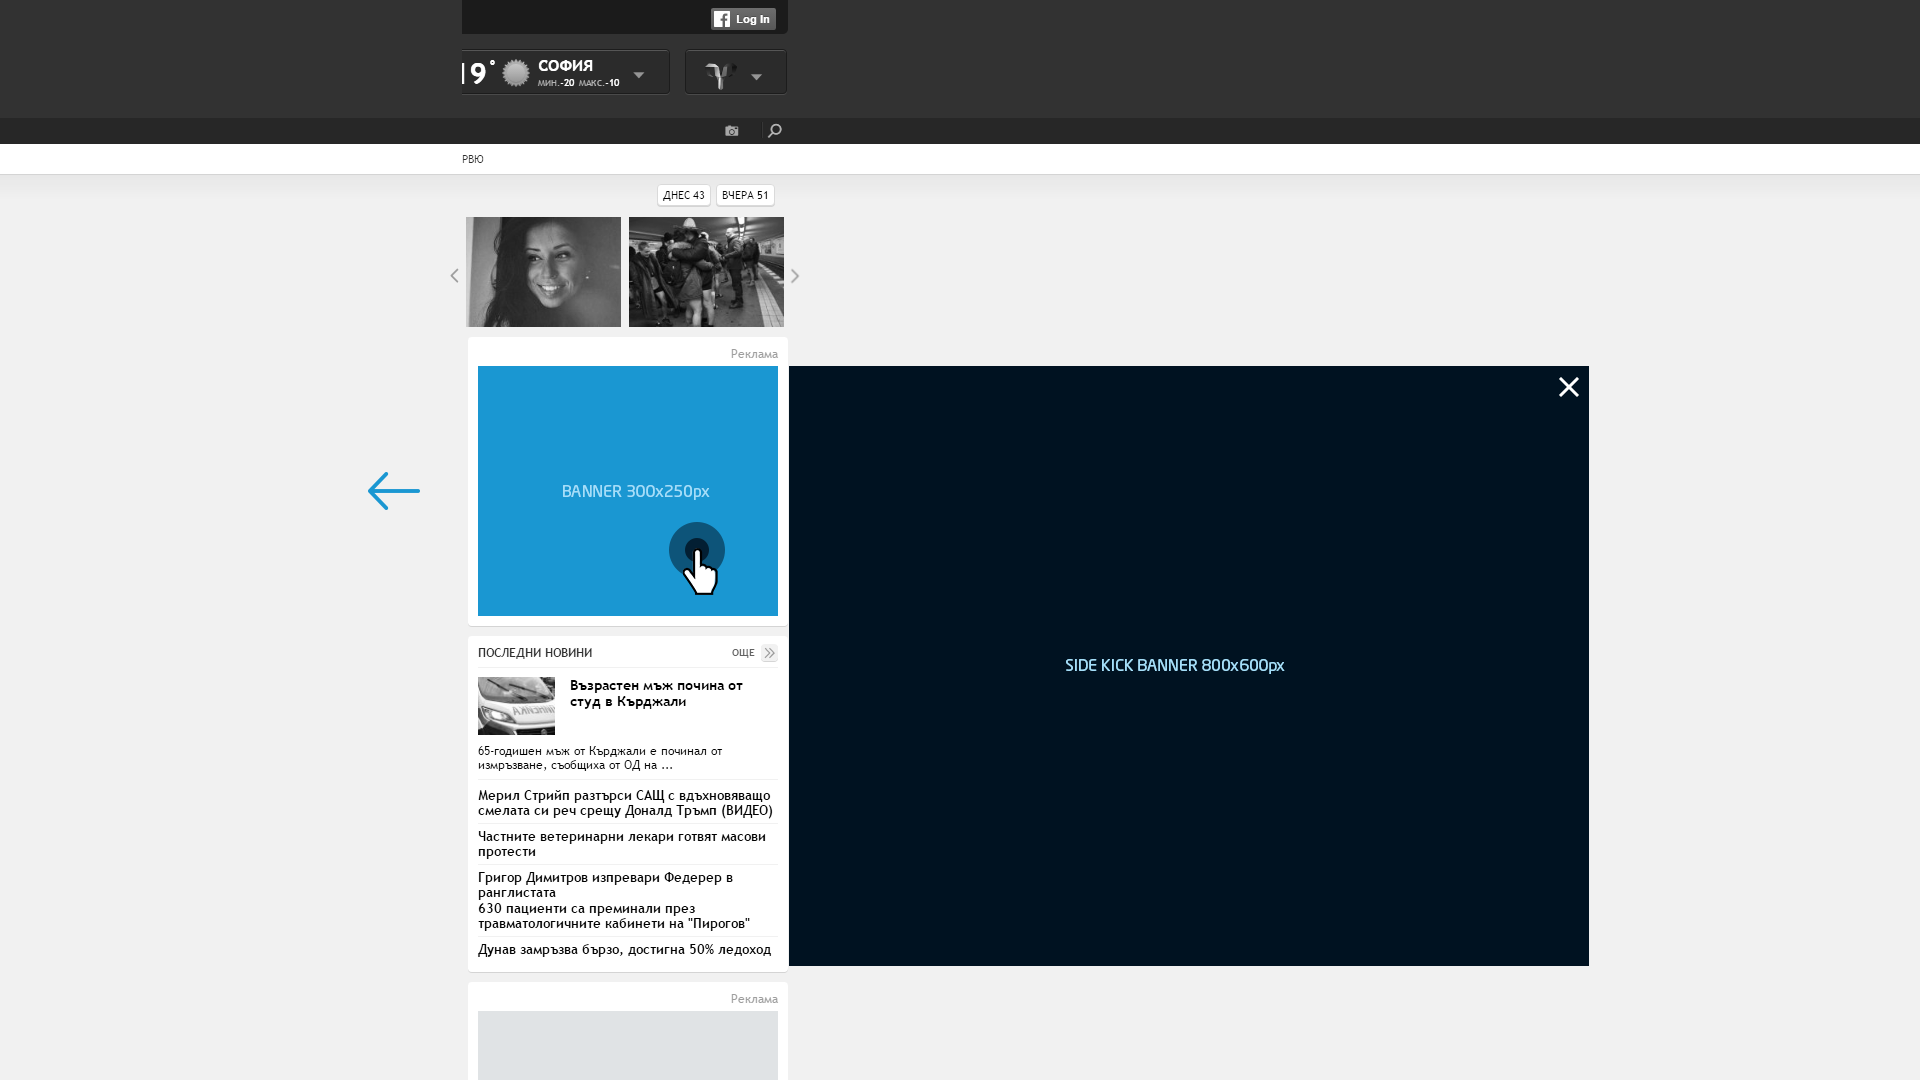This screenshot has width=1920, height=1080.
Task: Open the ambulance news thumbnail image
Action: point(516,706)
